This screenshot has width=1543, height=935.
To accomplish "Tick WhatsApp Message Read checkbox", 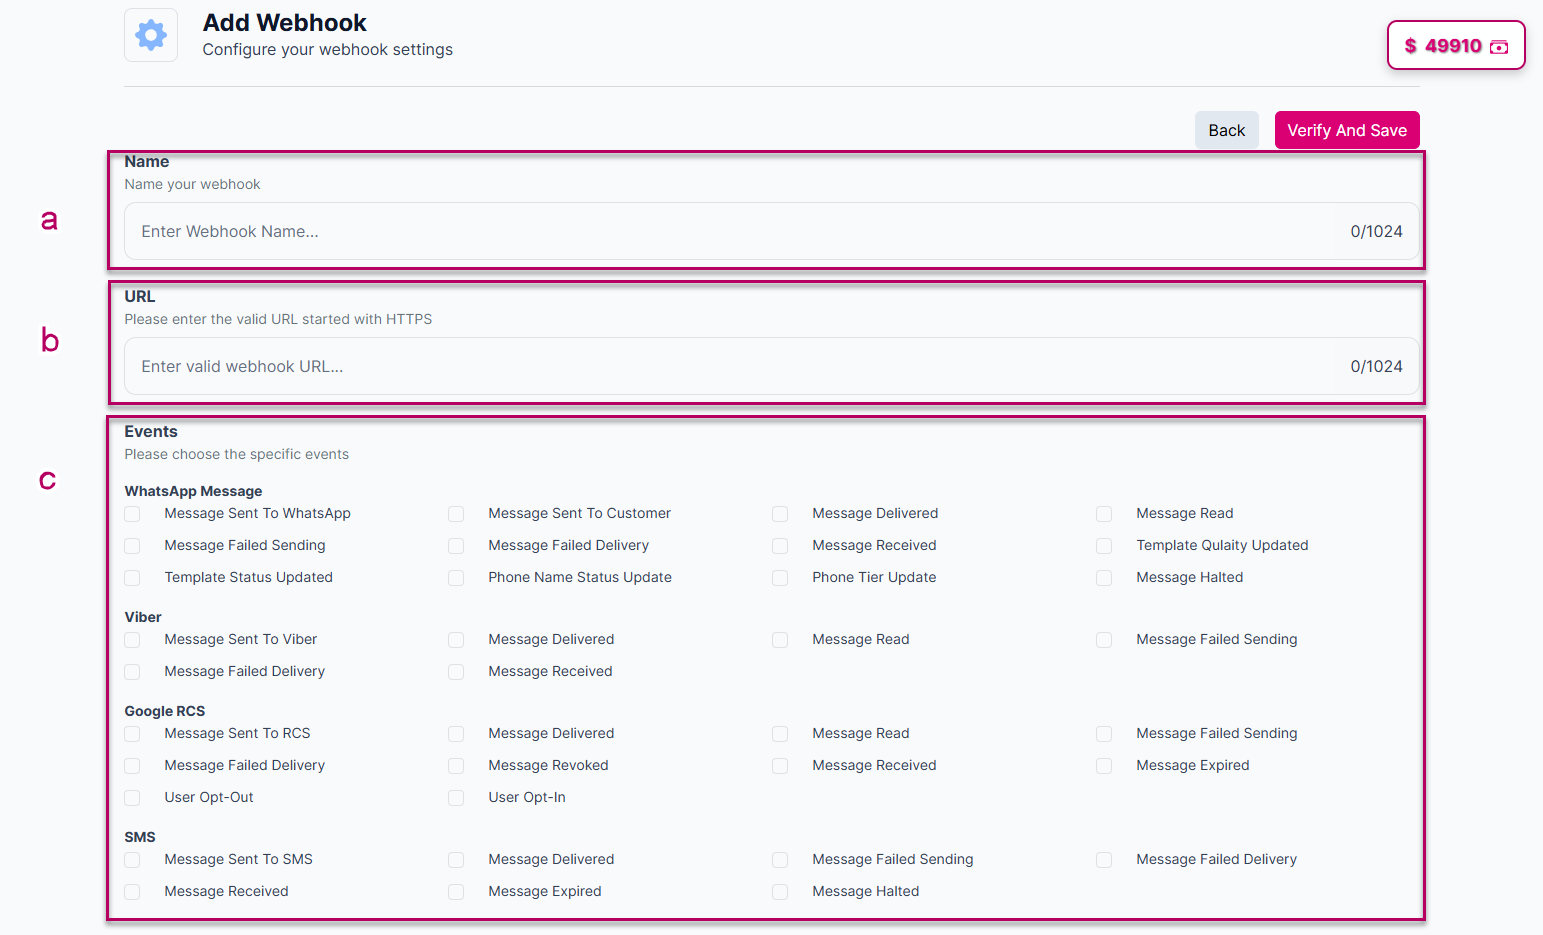I will (1104, 514).
